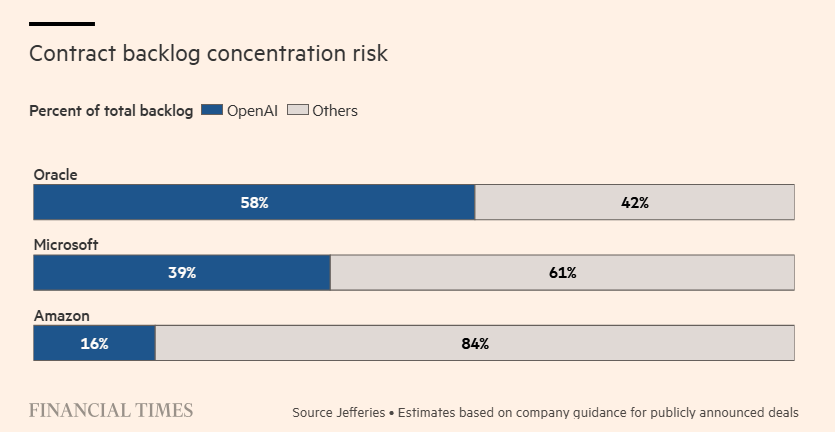835x432 pixels.
Task: Click the 'Estimates based on company guidance' note
Action: [598, 412]
